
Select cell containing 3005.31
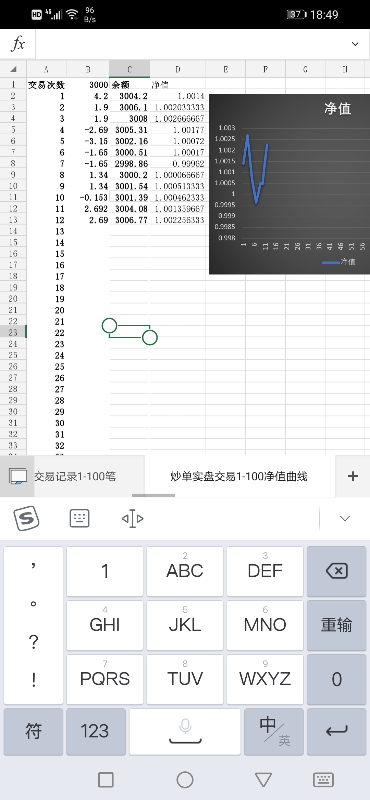(x=130, y=130)
